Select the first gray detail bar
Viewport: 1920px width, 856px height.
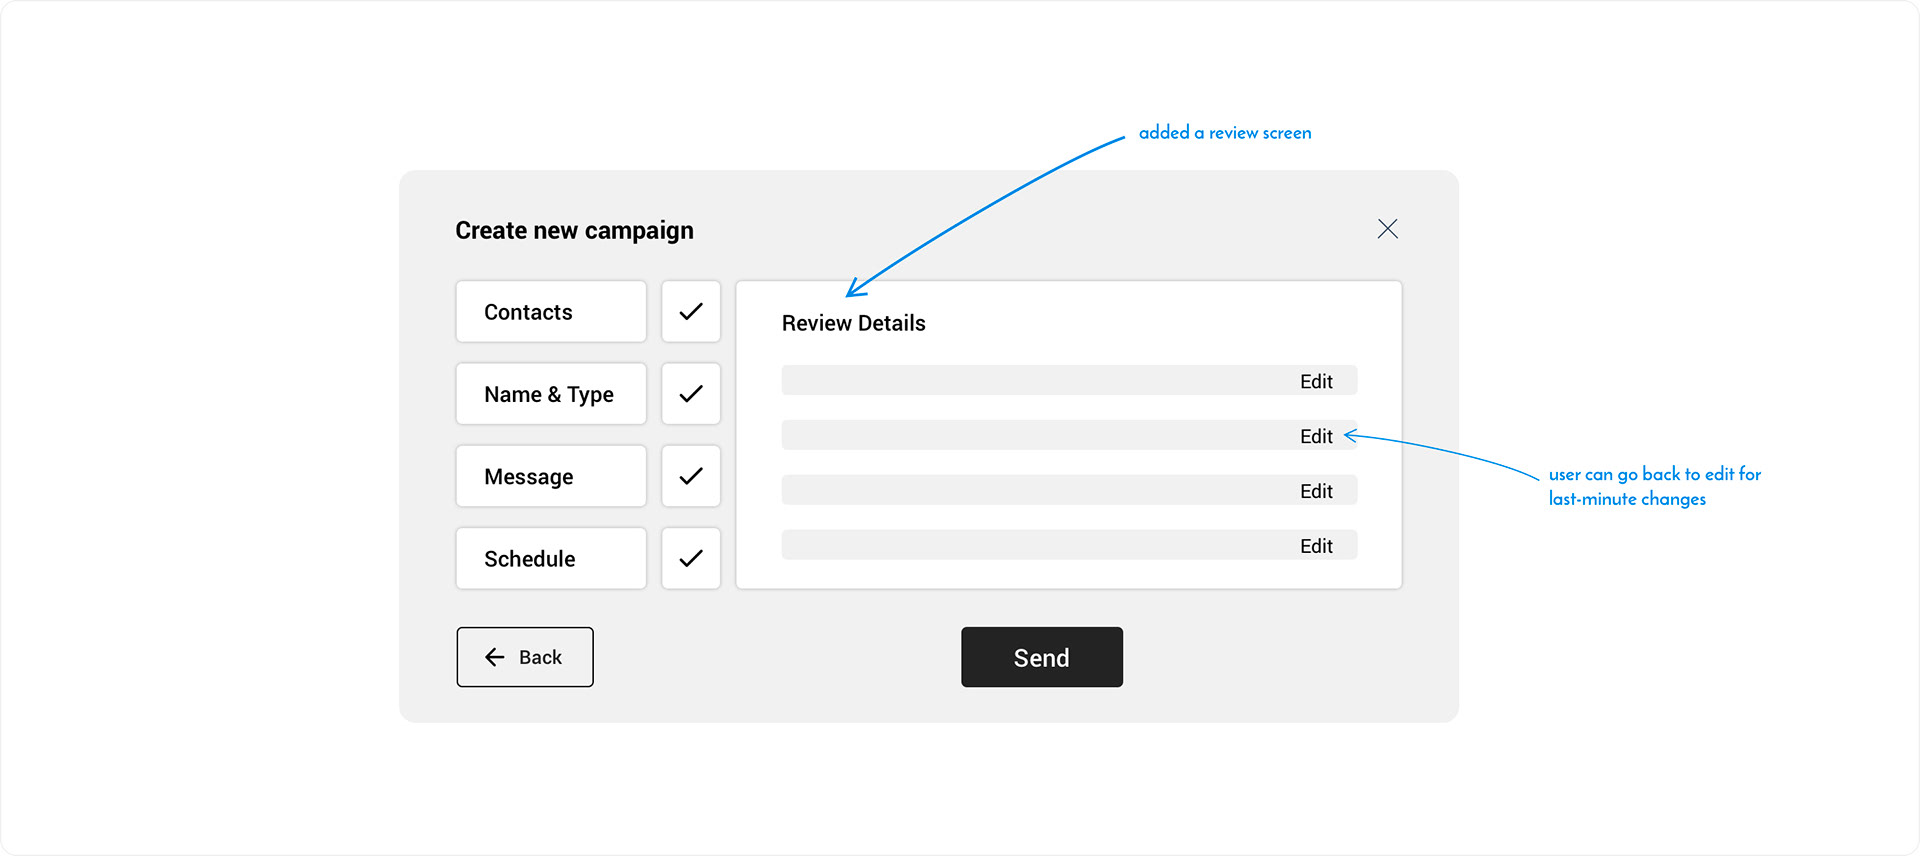click(x=1069, y=380)
